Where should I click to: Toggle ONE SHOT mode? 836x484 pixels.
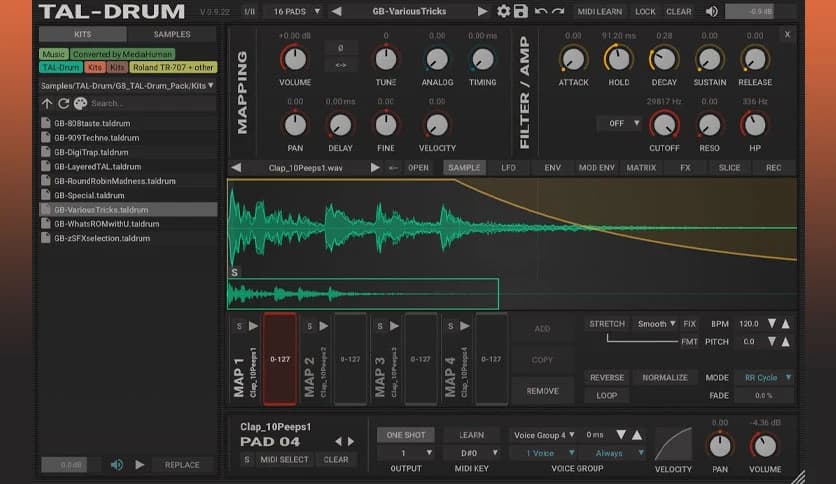point(406,435)
